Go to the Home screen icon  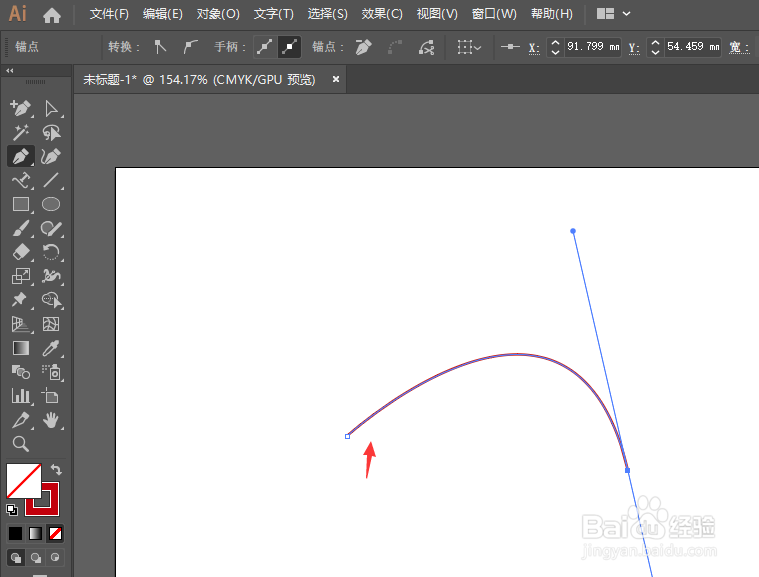pos(52,15)
